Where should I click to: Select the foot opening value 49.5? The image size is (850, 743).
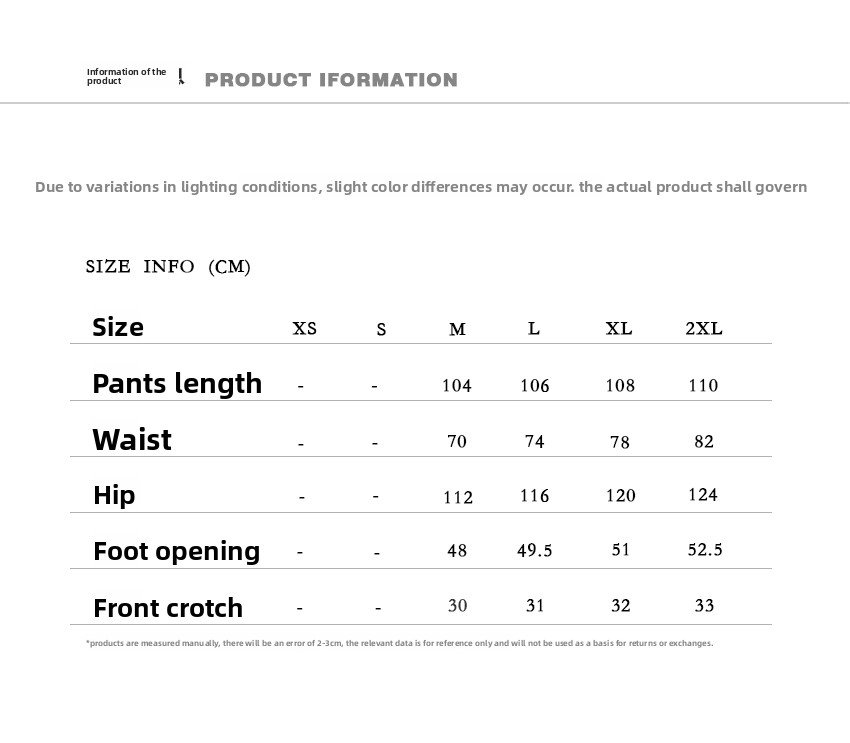click(x=535, y=550)
